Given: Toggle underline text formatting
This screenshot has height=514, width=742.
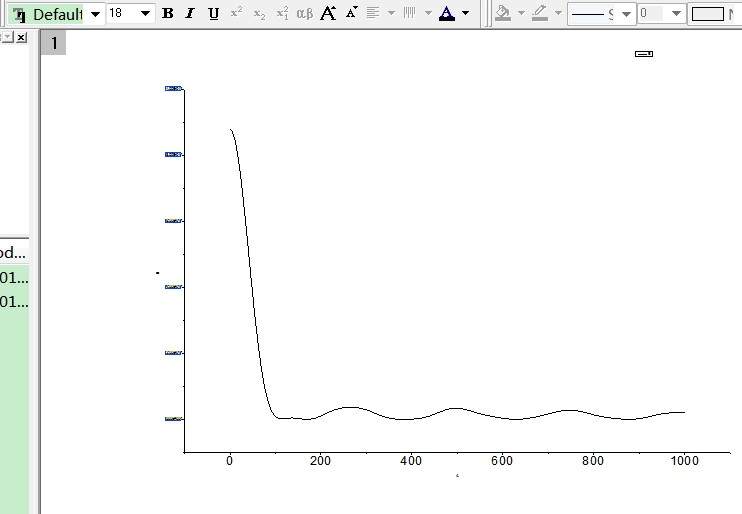Looking at the screenshot, I should coord(213,13).
